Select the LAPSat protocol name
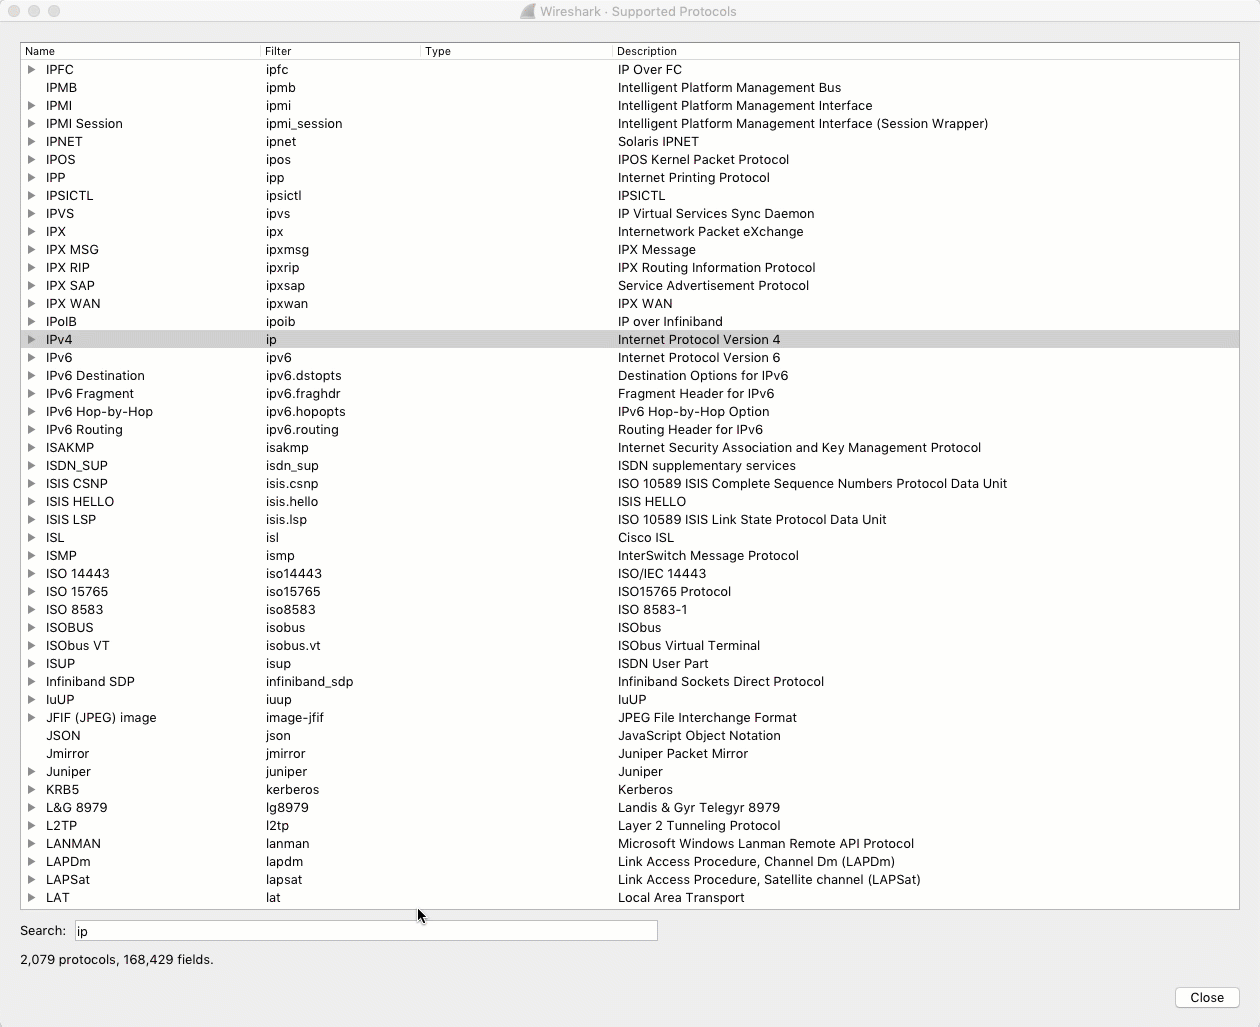This screenshot has width=1260, height=1027. [67, 879]
